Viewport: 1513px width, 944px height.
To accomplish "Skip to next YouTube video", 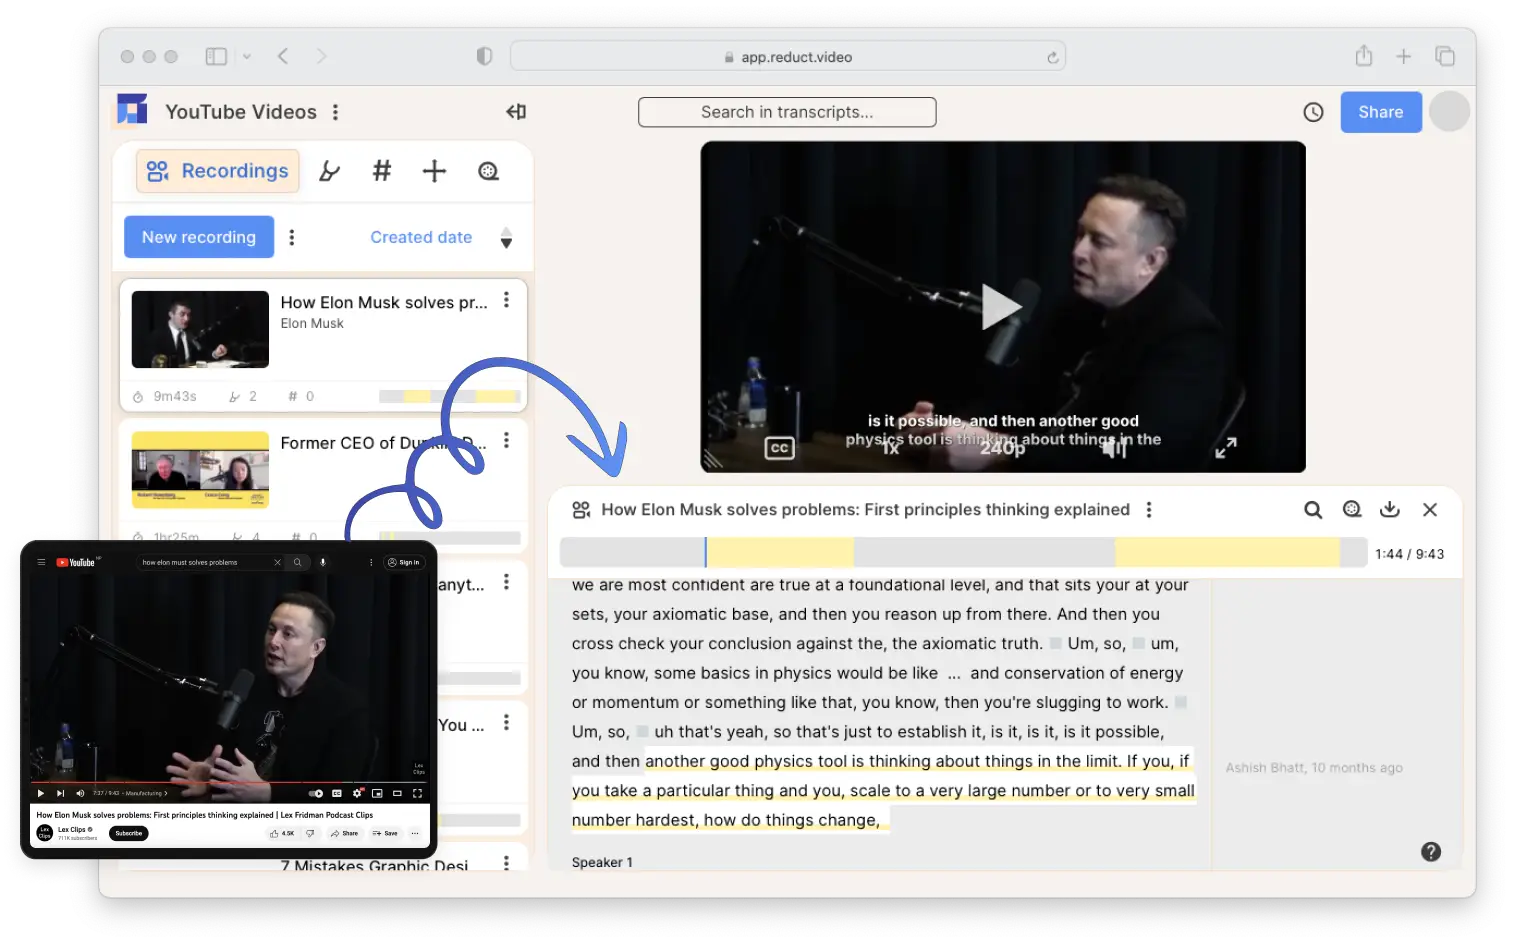I will pos(60,793).
